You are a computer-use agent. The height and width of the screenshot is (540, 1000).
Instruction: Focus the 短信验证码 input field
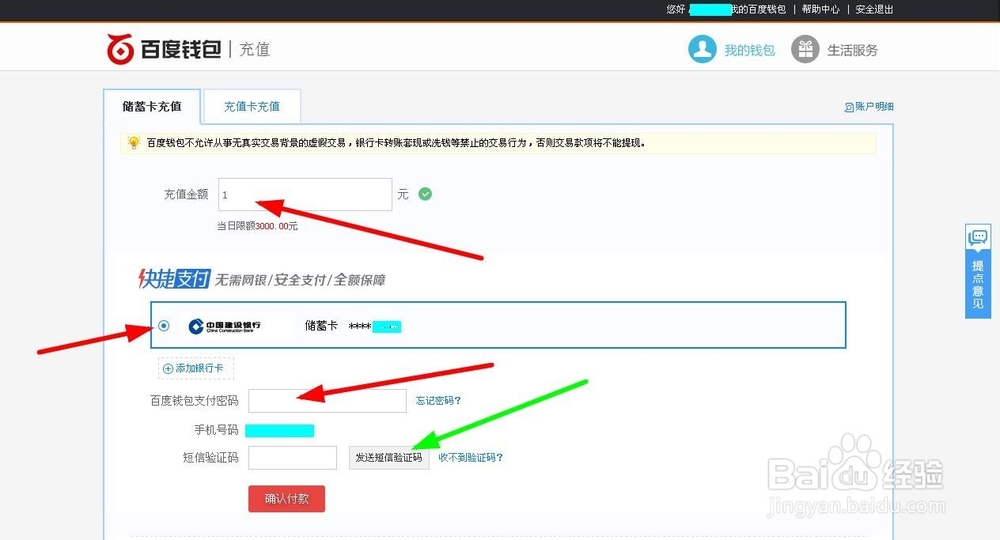[x=293, y=458]
